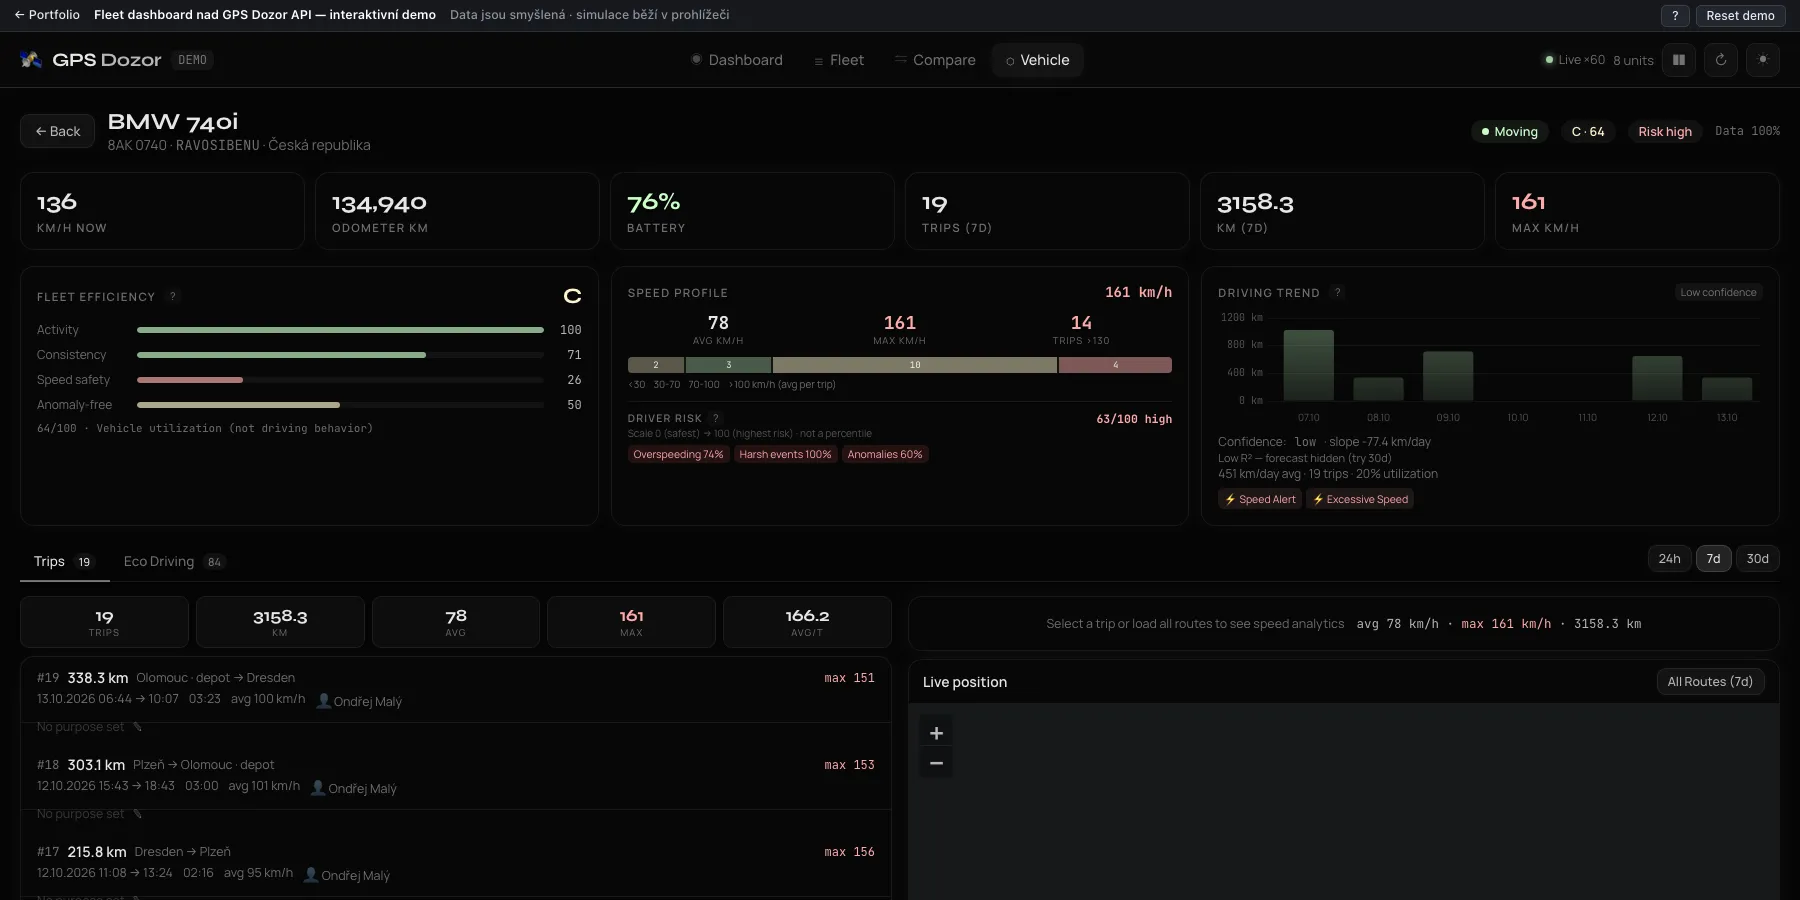Click the Overspeeding 74% tag
1800x900 pixels.
coord(678,454)
